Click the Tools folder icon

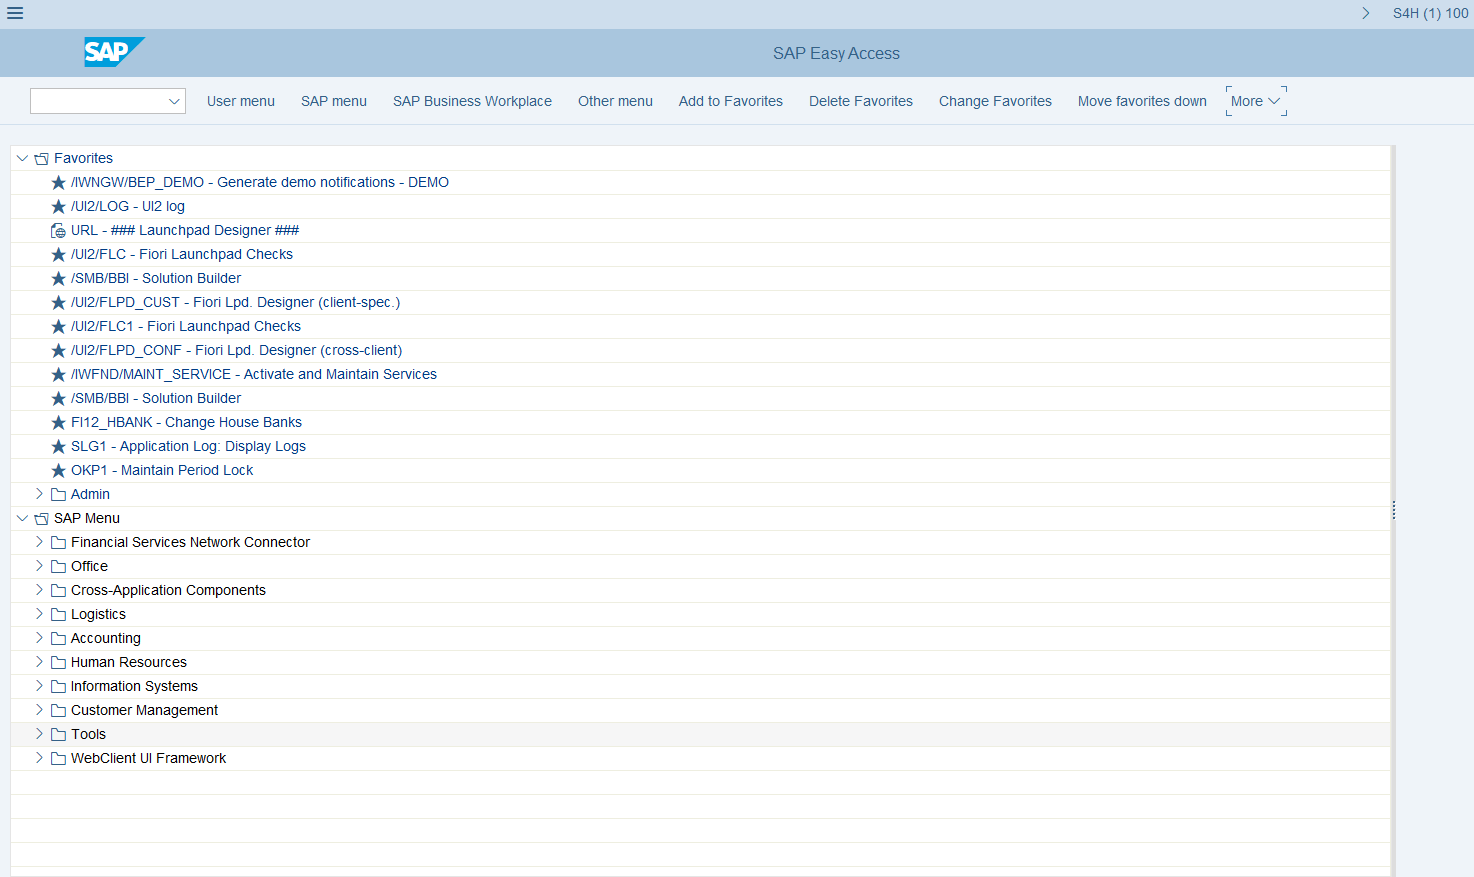pos(58,735)
